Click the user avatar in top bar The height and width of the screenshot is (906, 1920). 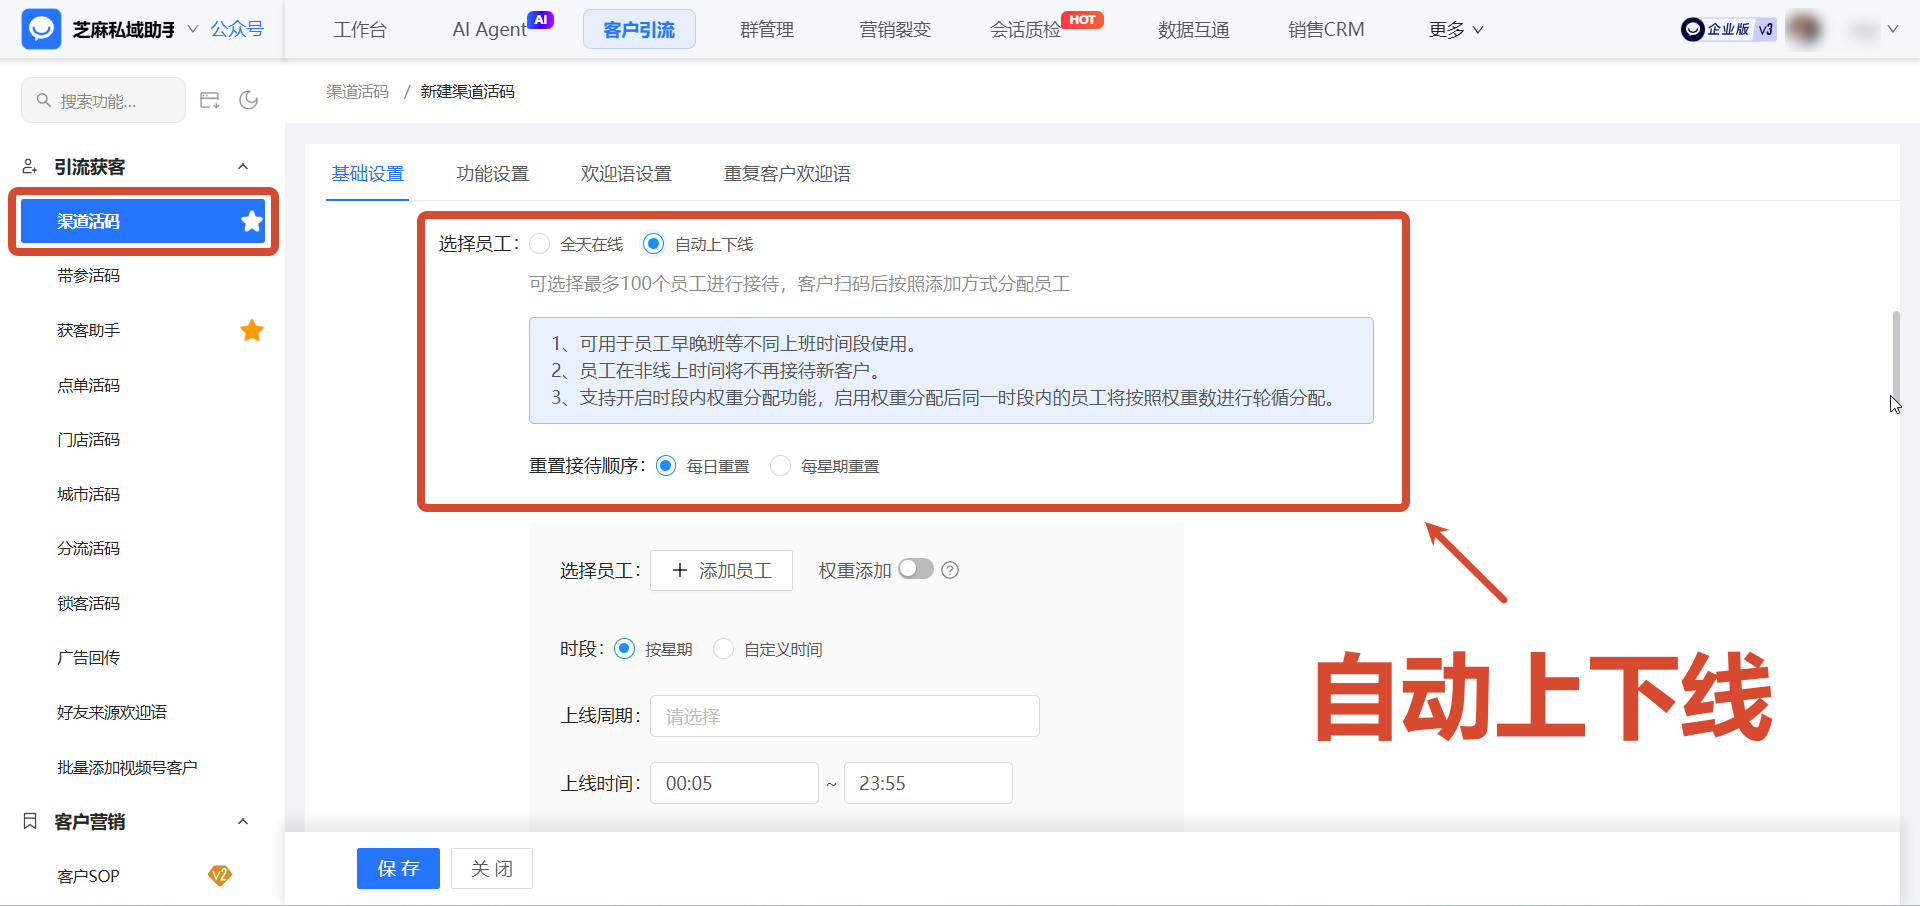tap(1805, 29)
